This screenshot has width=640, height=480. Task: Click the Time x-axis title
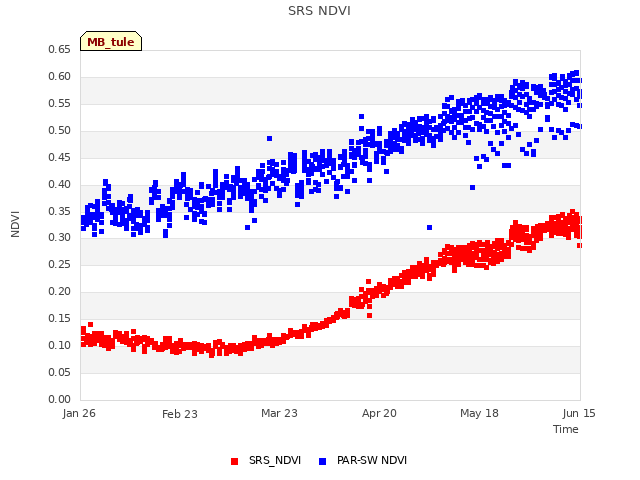tap(566, 429)
